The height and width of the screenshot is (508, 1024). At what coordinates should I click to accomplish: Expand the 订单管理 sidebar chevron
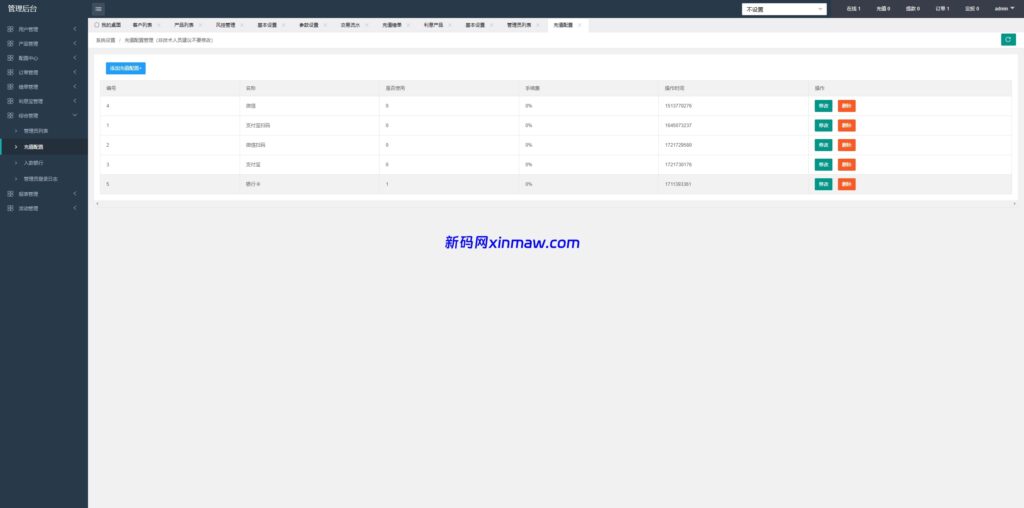coord(75,72)
